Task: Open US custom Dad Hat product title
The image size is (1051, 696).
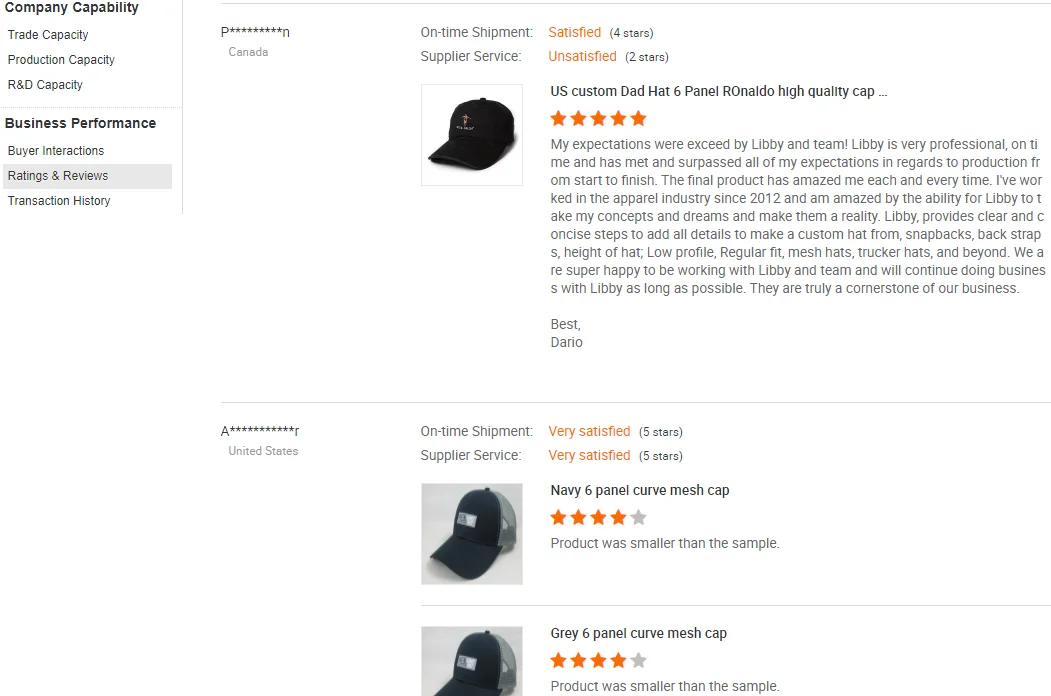Action: [719, 91]
